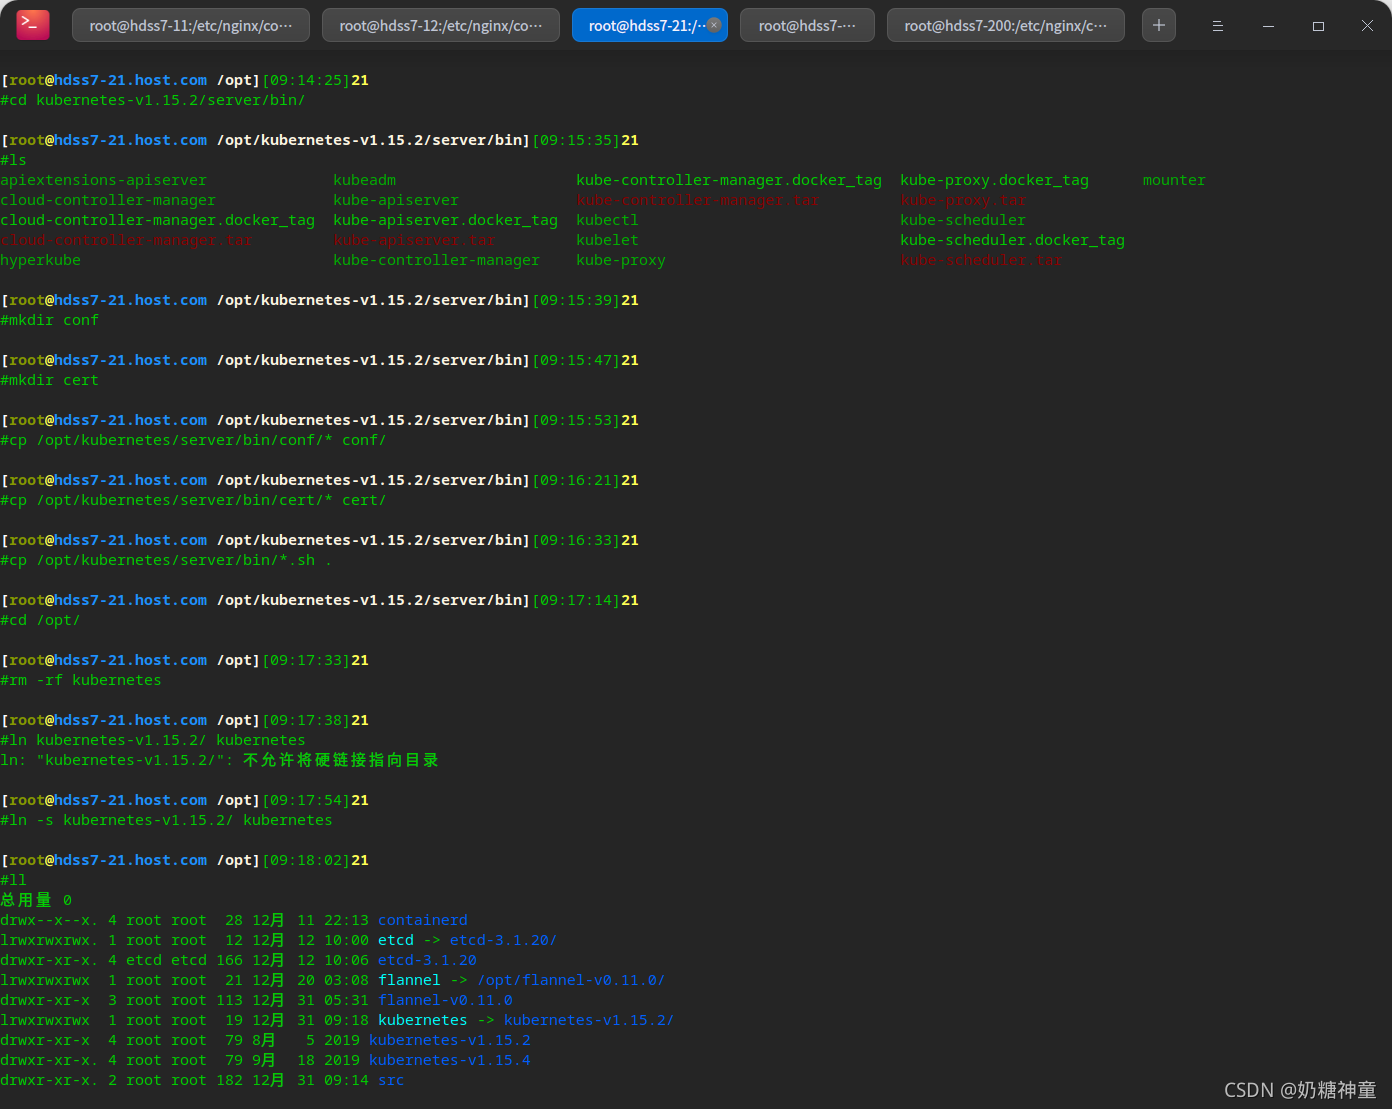1392x1109 pixels.
Task: Click 'kube-scheduler.docker_tag' file name
Action: tap(1012, 240)
